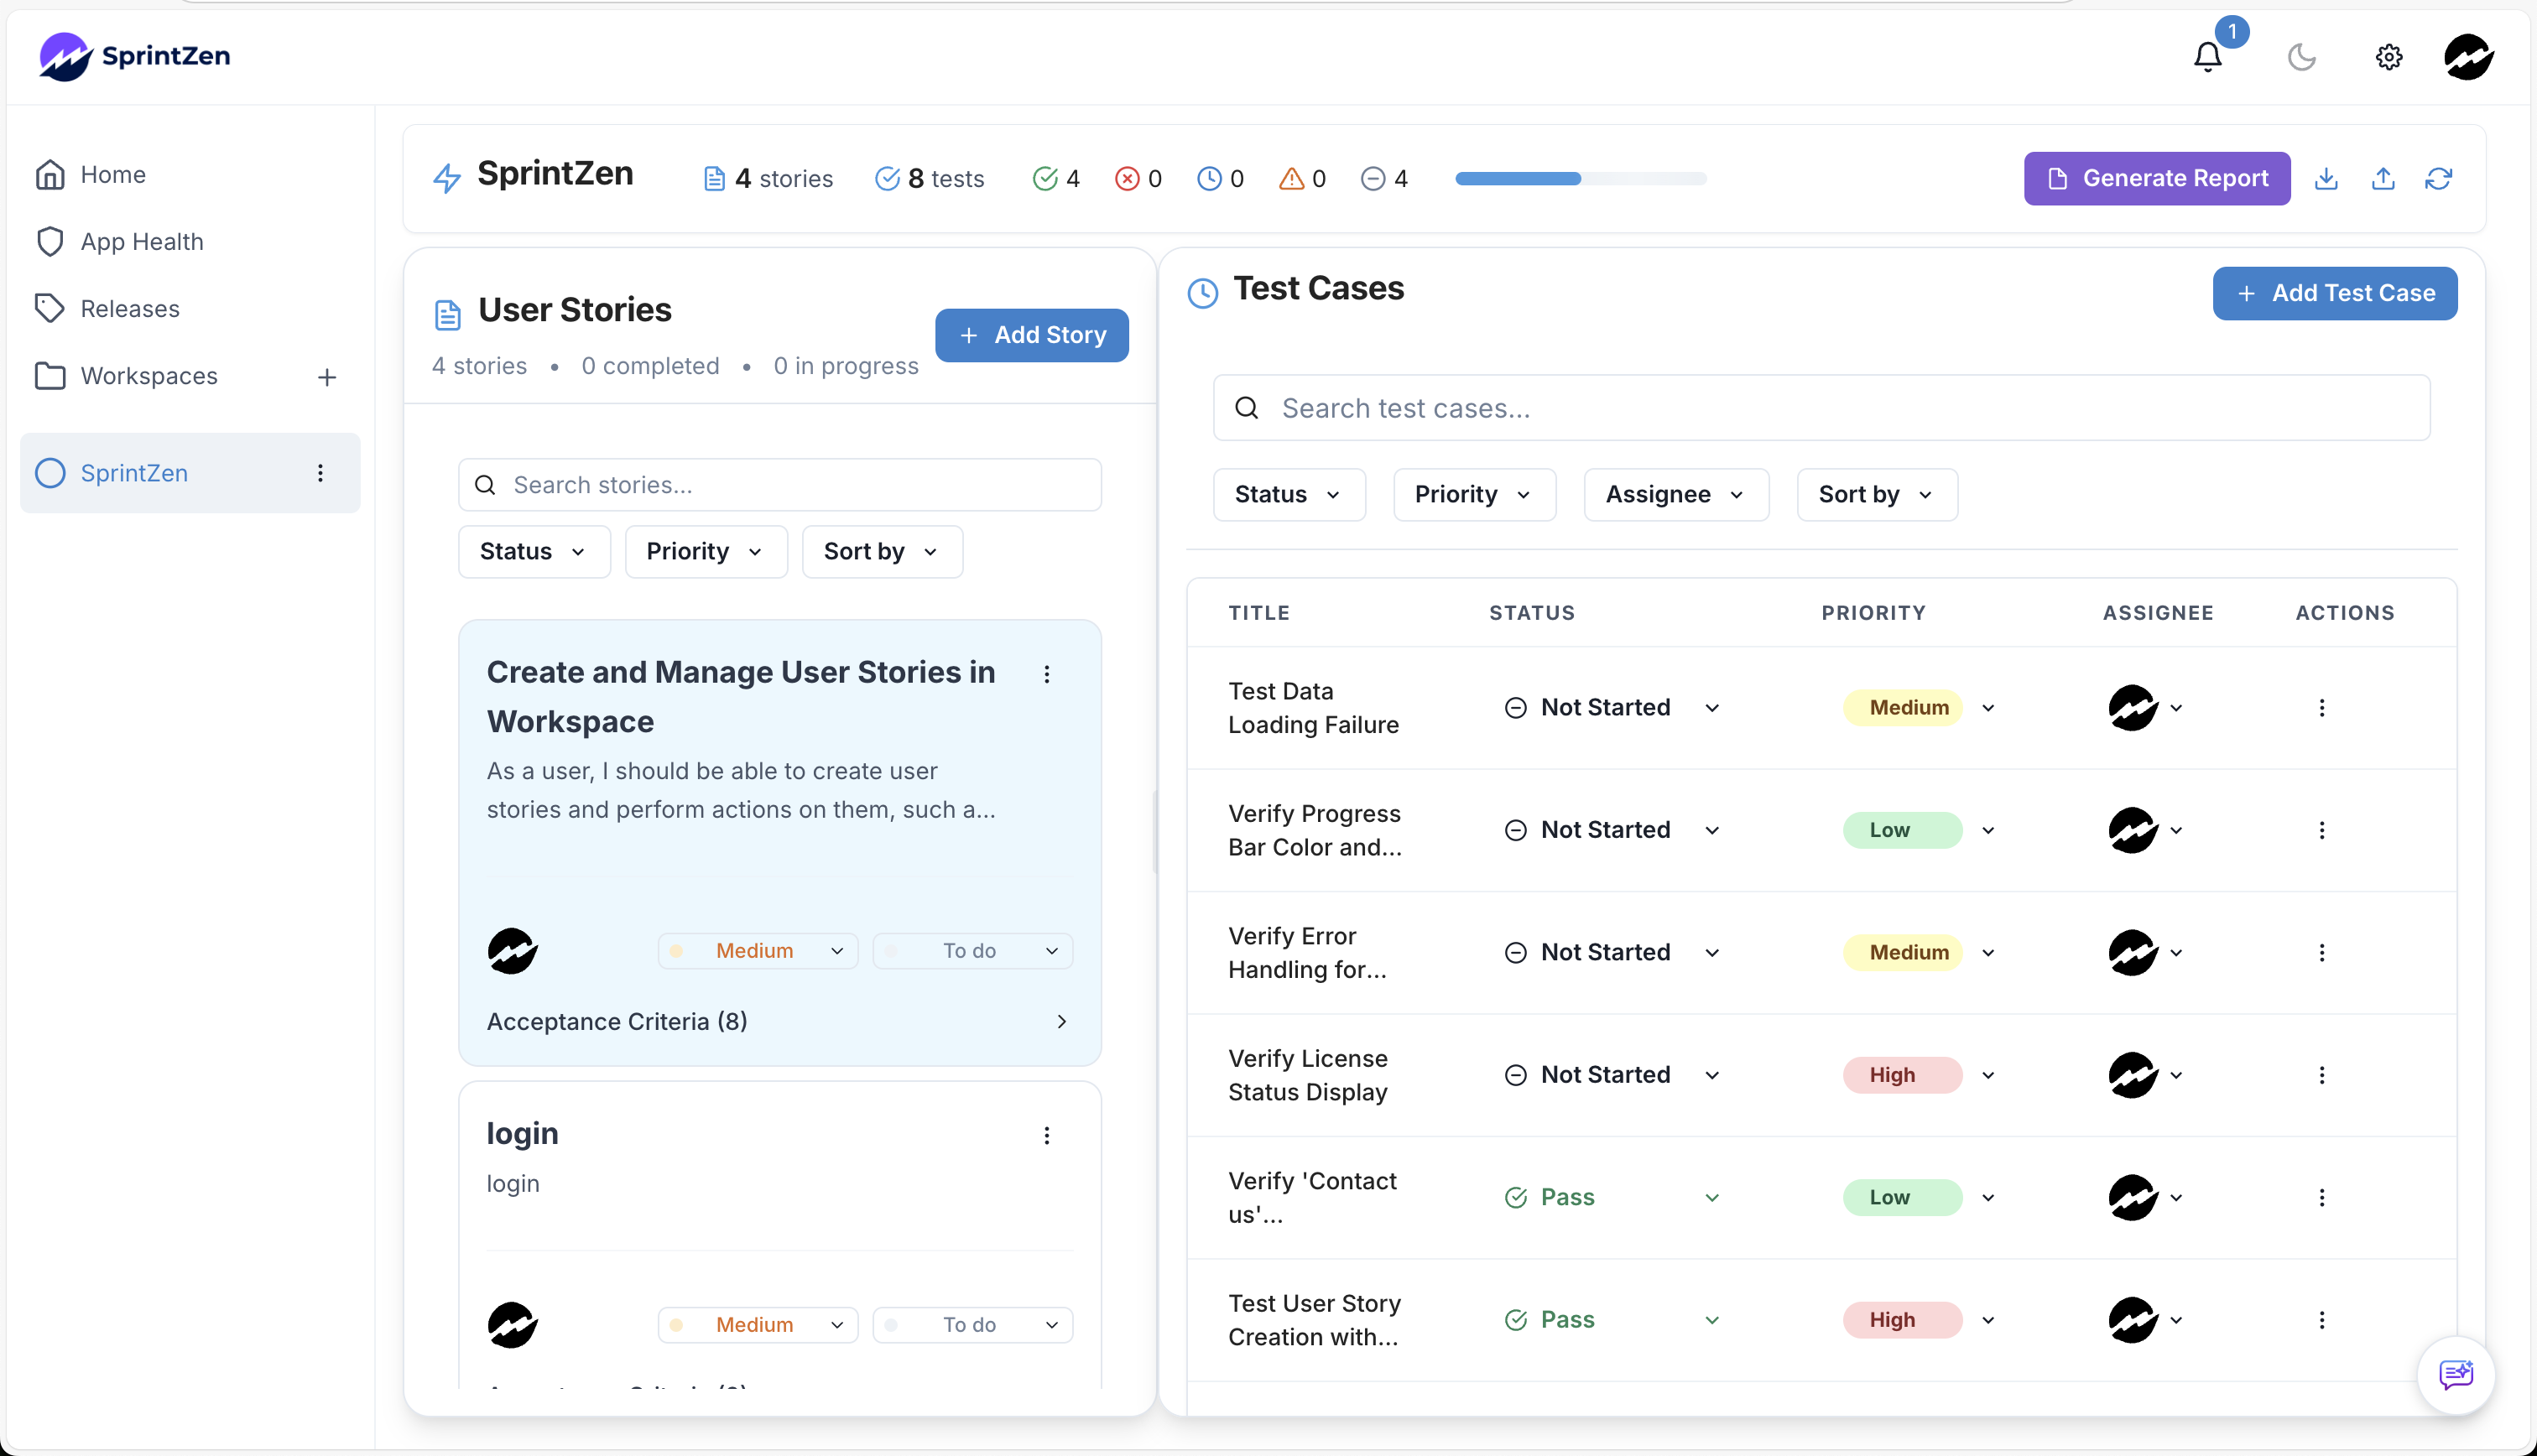The height and width of the screenshot is (1456, 2537).
Task: Click the Workspaces sidebar menu item
Action: (148, 374)
